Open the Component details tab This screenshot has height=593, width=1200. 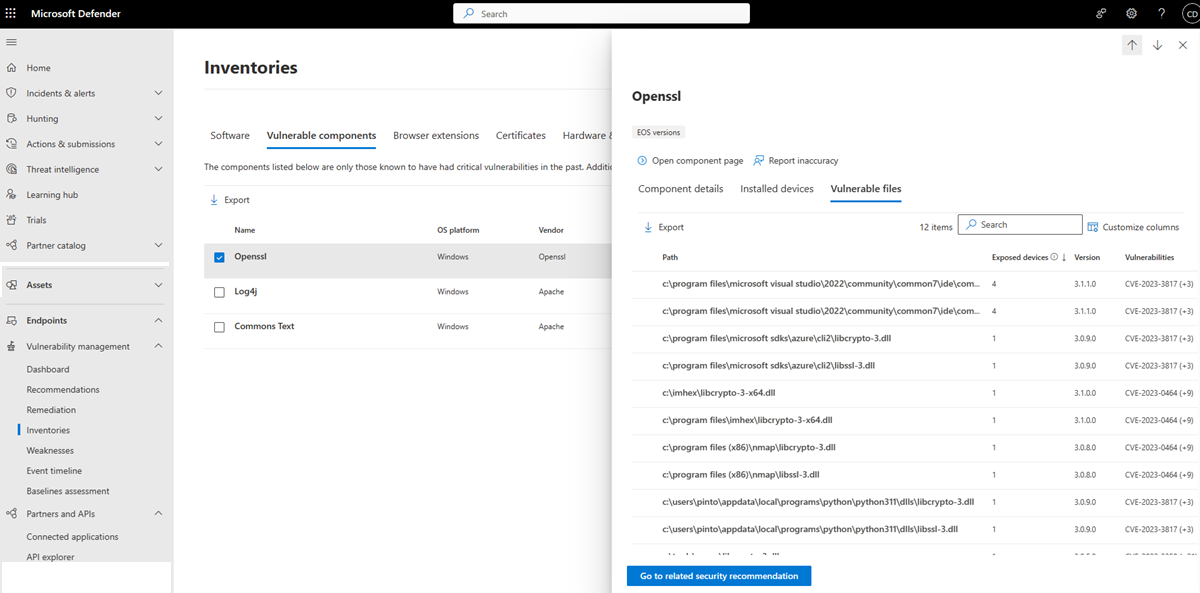pos(681,189)
